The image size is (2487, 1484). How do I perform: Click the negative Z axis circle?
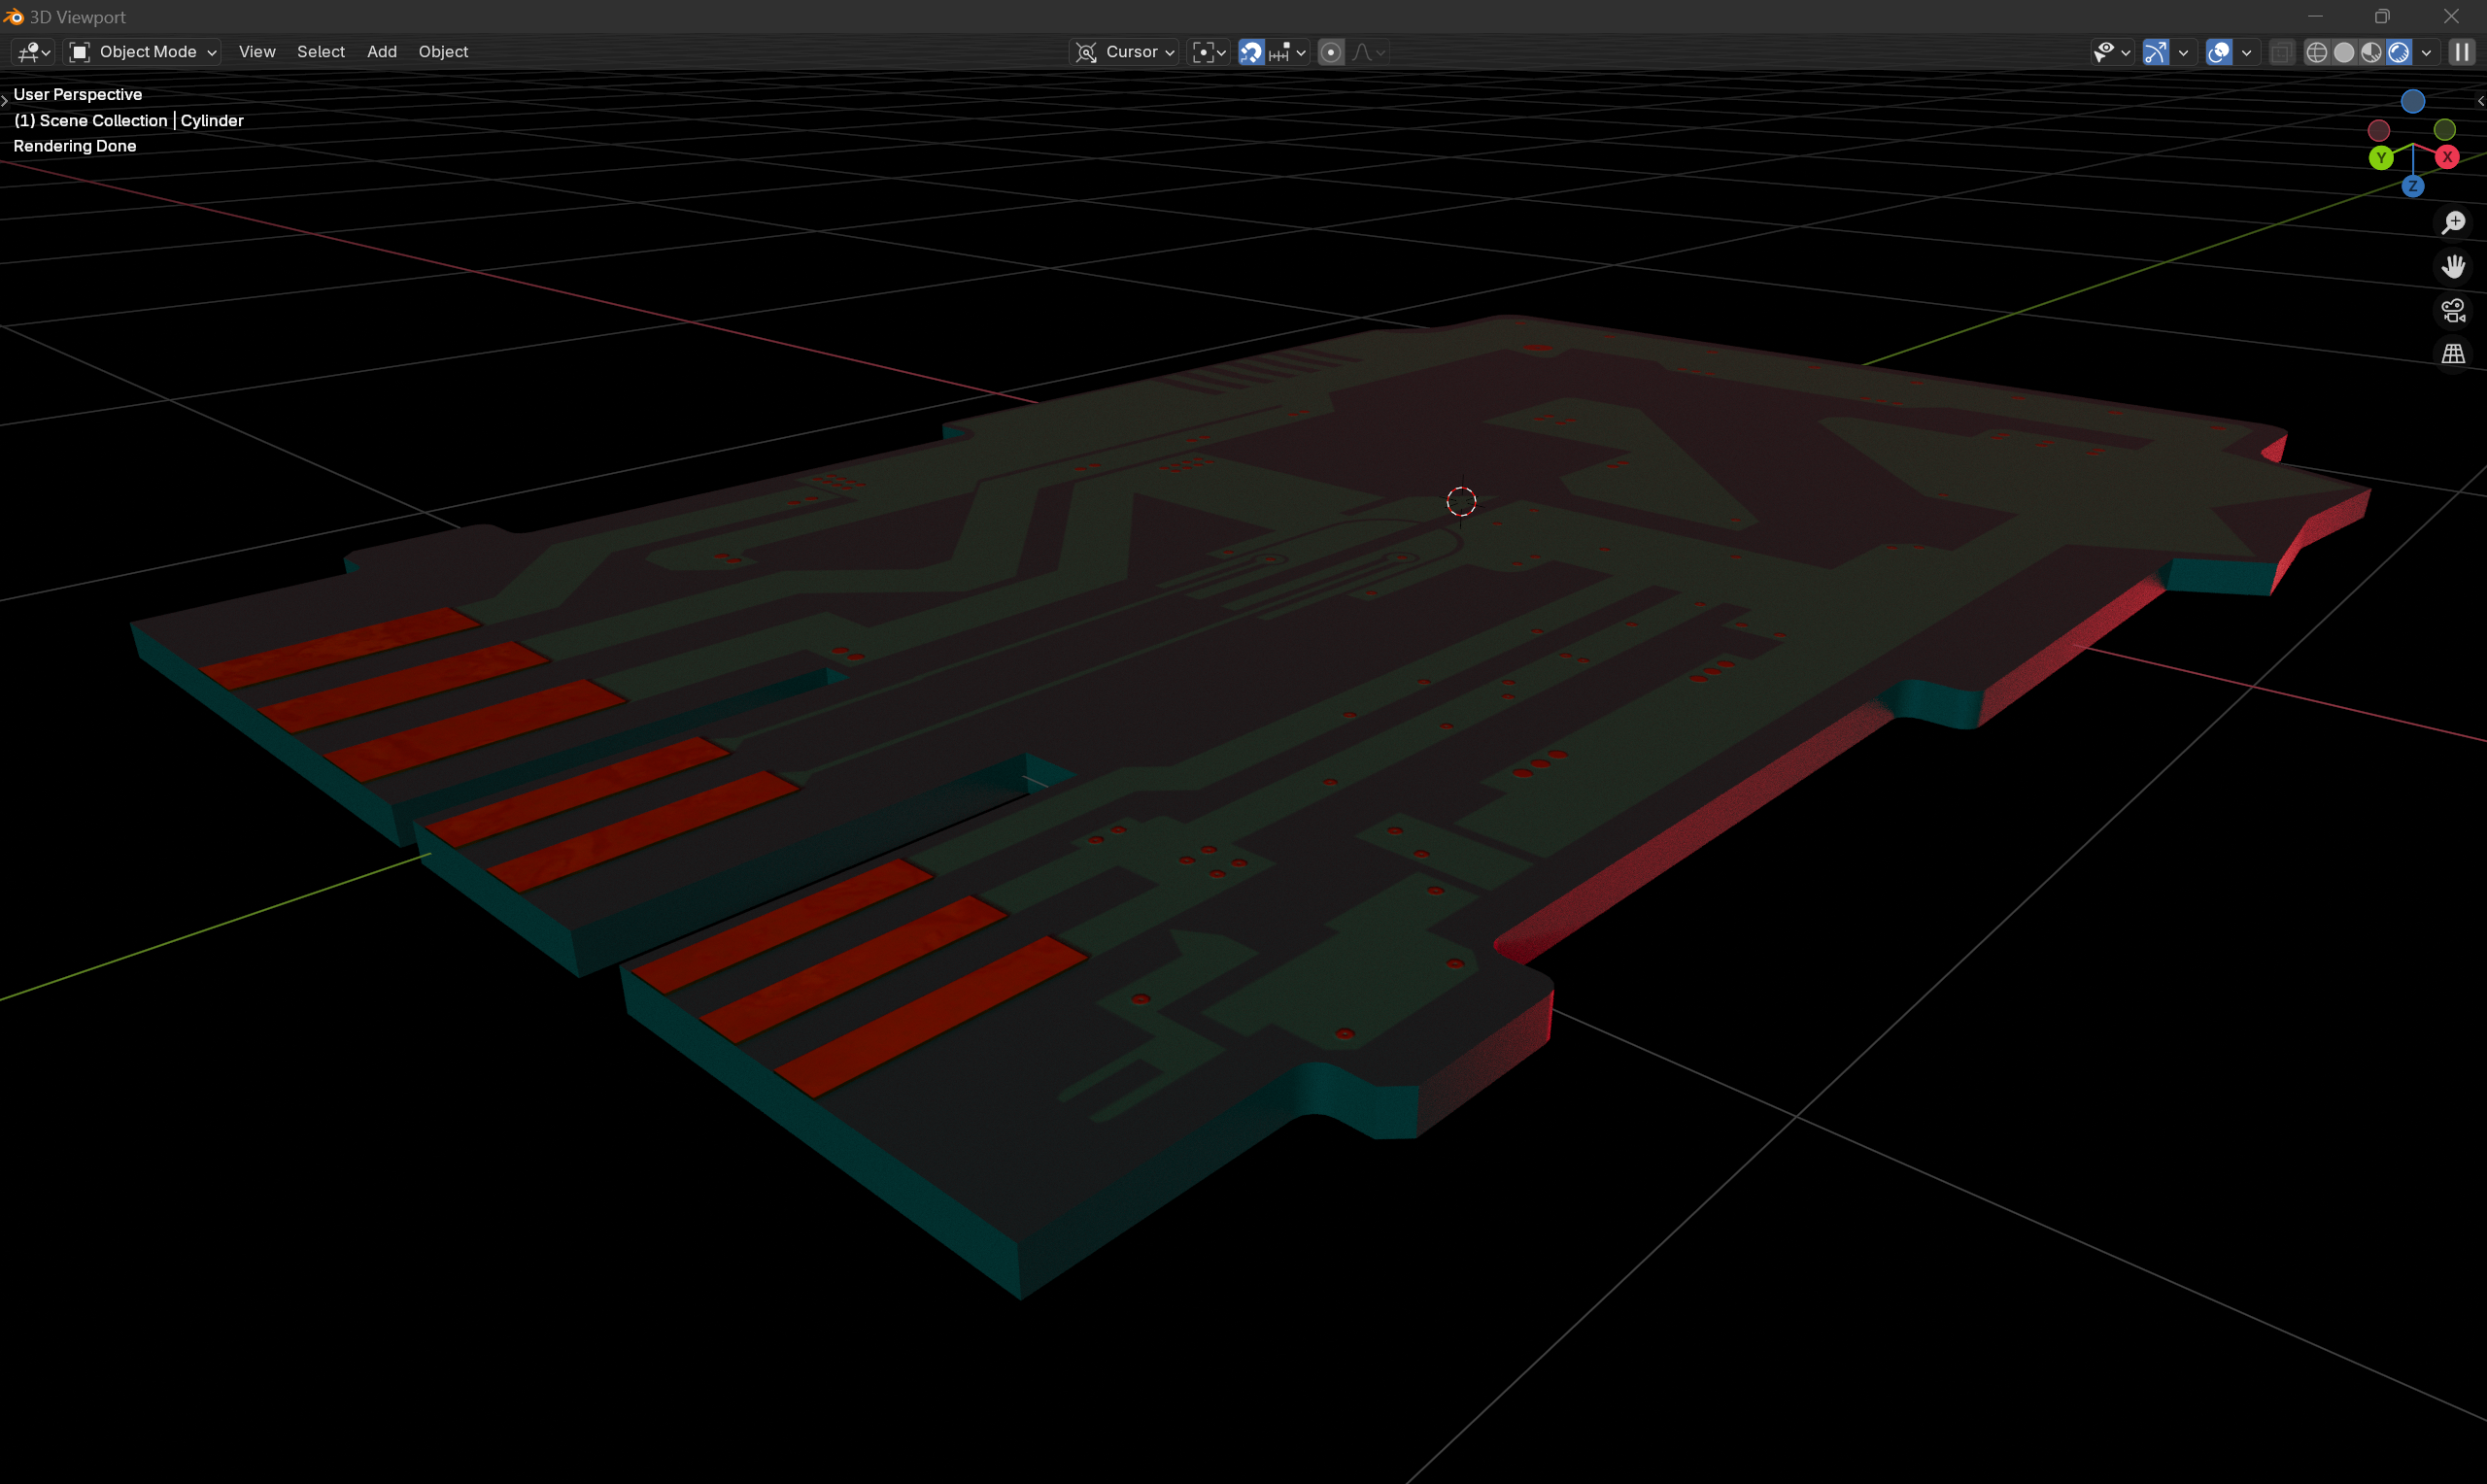[2413, 101]
